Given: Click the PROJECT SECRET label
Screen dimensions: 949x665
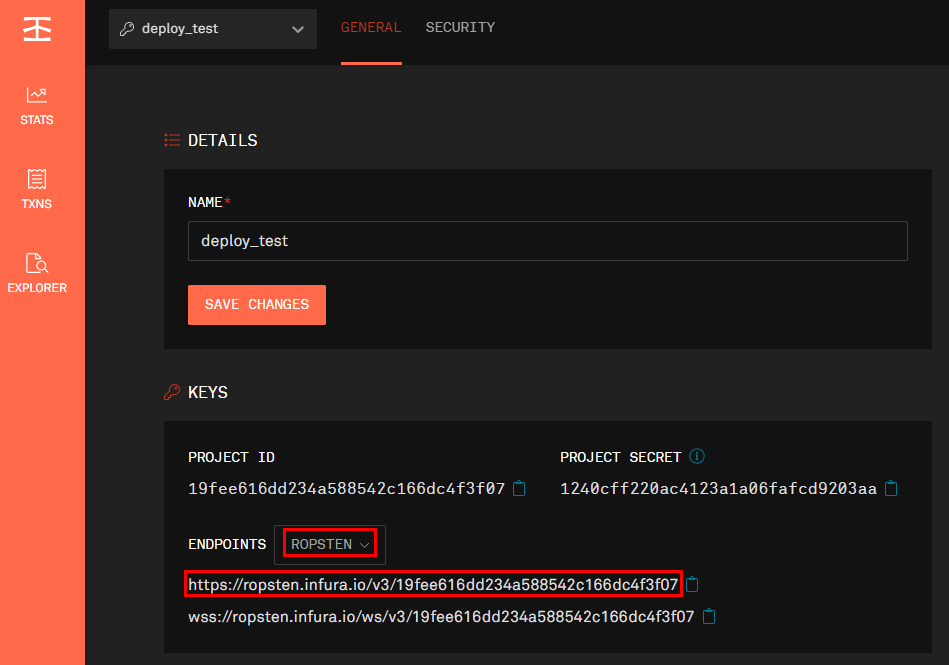Looking at the screenshot, I should coord(620,457).
